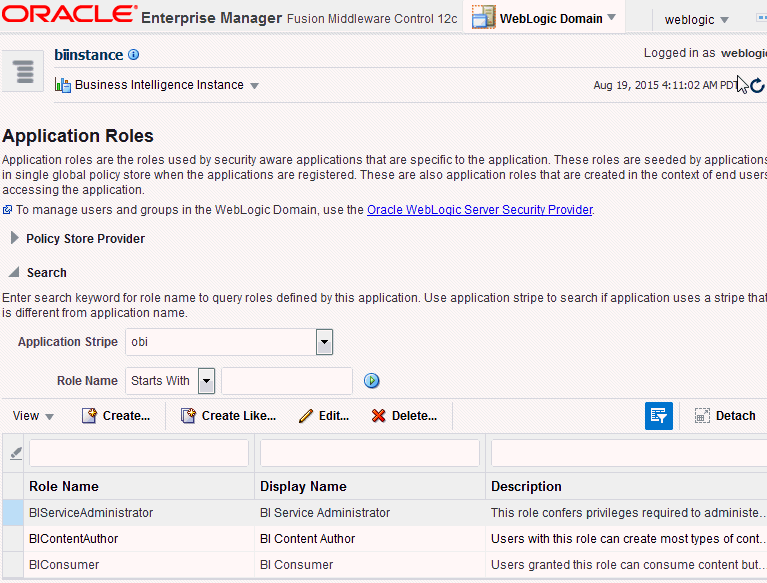
Task: Click the Oracle logo
Action: coord(69,15)
